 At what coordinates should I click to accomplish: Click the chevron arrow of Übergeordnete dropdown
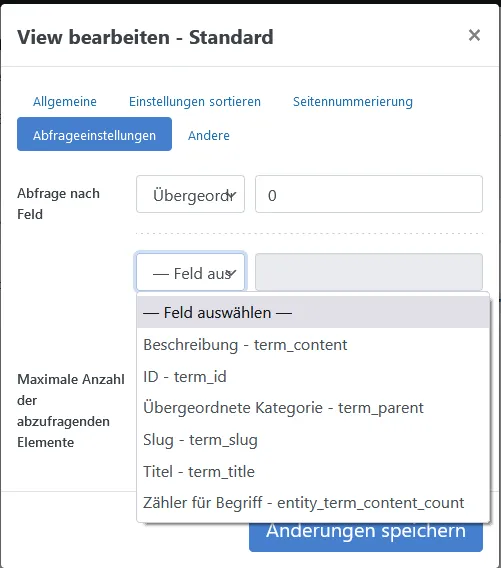(x=232, y=195)
